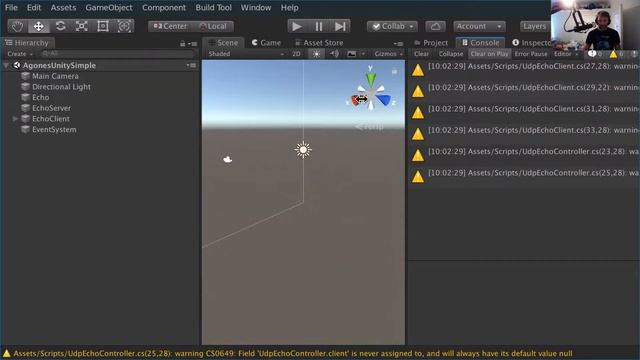This screenshot has height=360, width=640.
Task: Open the Help menu
Action: [x=289, y=7]
